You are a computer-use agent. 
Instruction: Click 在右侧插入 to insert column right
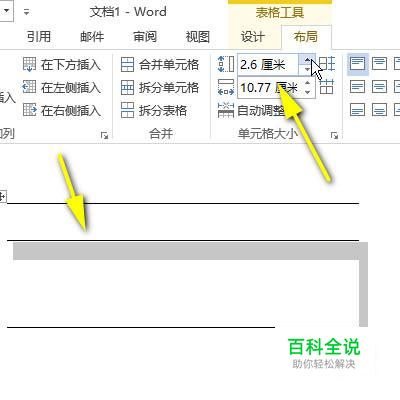(x=62, y=110)
